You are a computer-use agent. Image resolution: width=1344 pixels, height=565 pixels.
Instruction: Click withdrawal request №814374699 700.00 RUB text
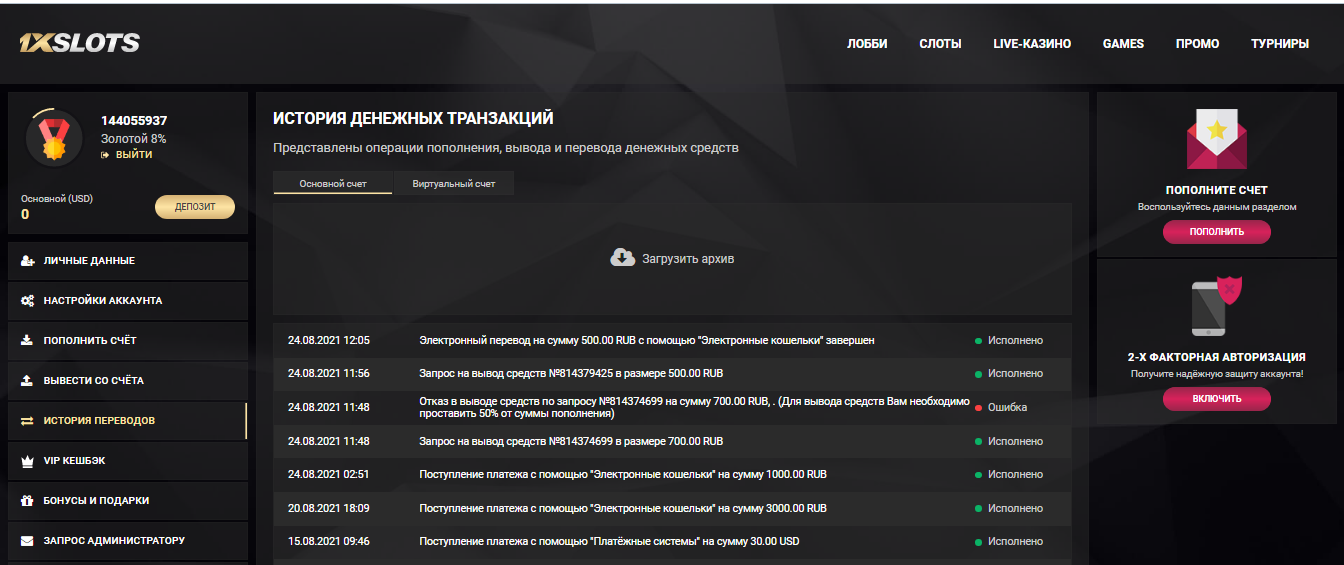point(571,441)
